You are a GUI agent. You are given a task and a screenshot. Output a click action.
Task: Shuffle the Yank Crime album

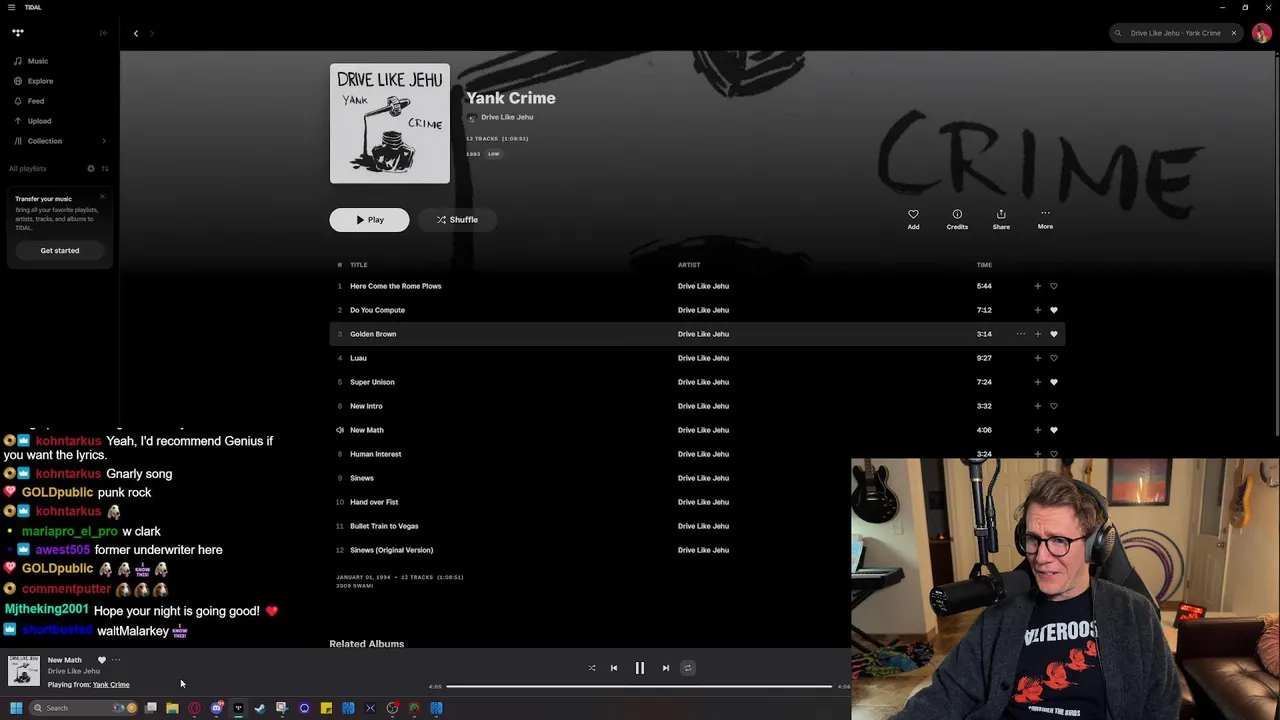[x=457, y=220]
